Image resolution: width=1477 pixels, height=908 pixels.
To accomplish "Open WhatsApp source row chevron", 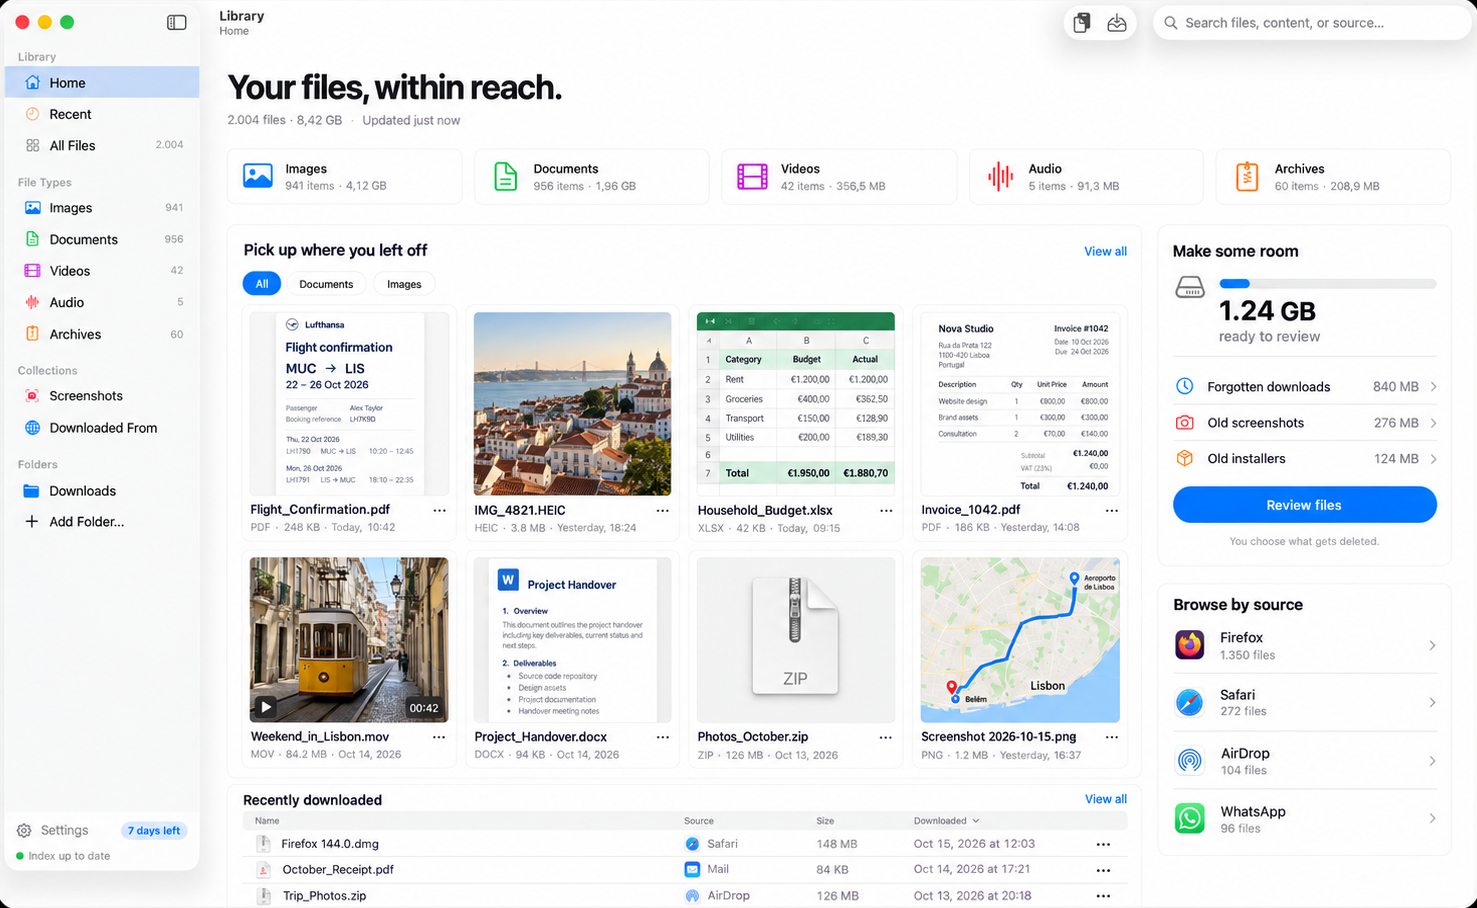I will 1432,819.
